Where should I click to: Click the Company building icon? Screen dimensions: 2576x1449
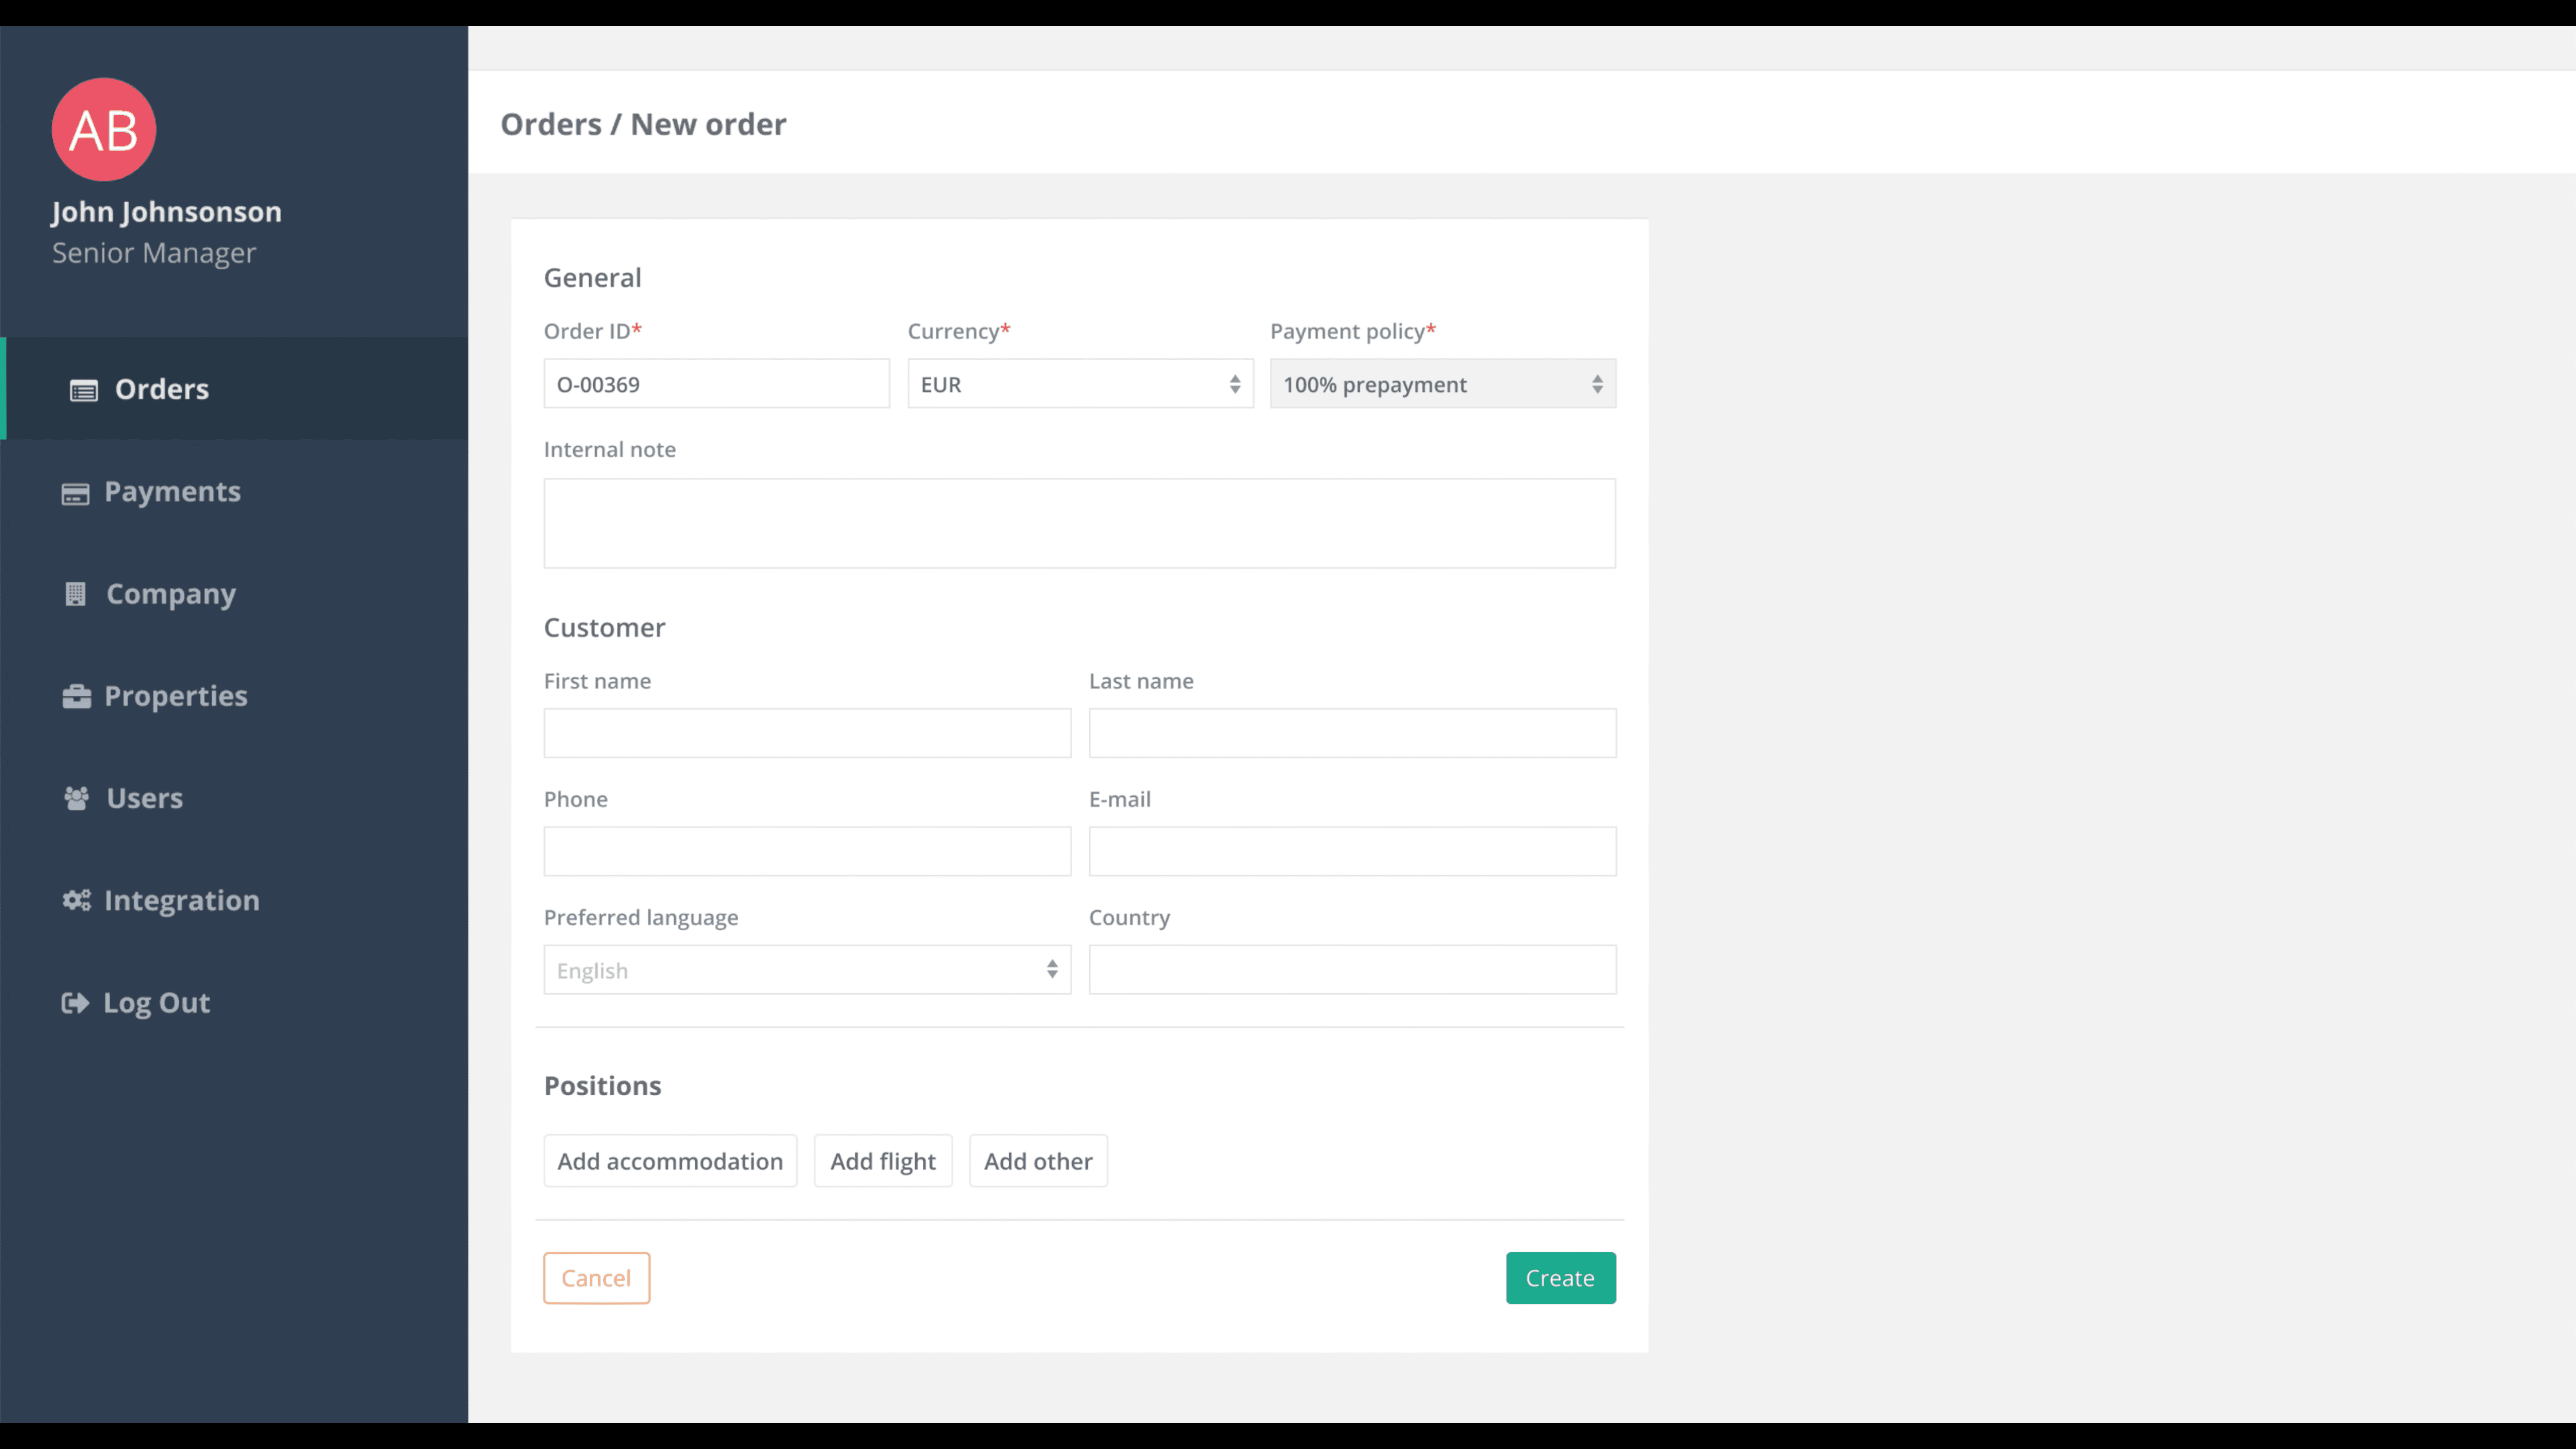75,594
